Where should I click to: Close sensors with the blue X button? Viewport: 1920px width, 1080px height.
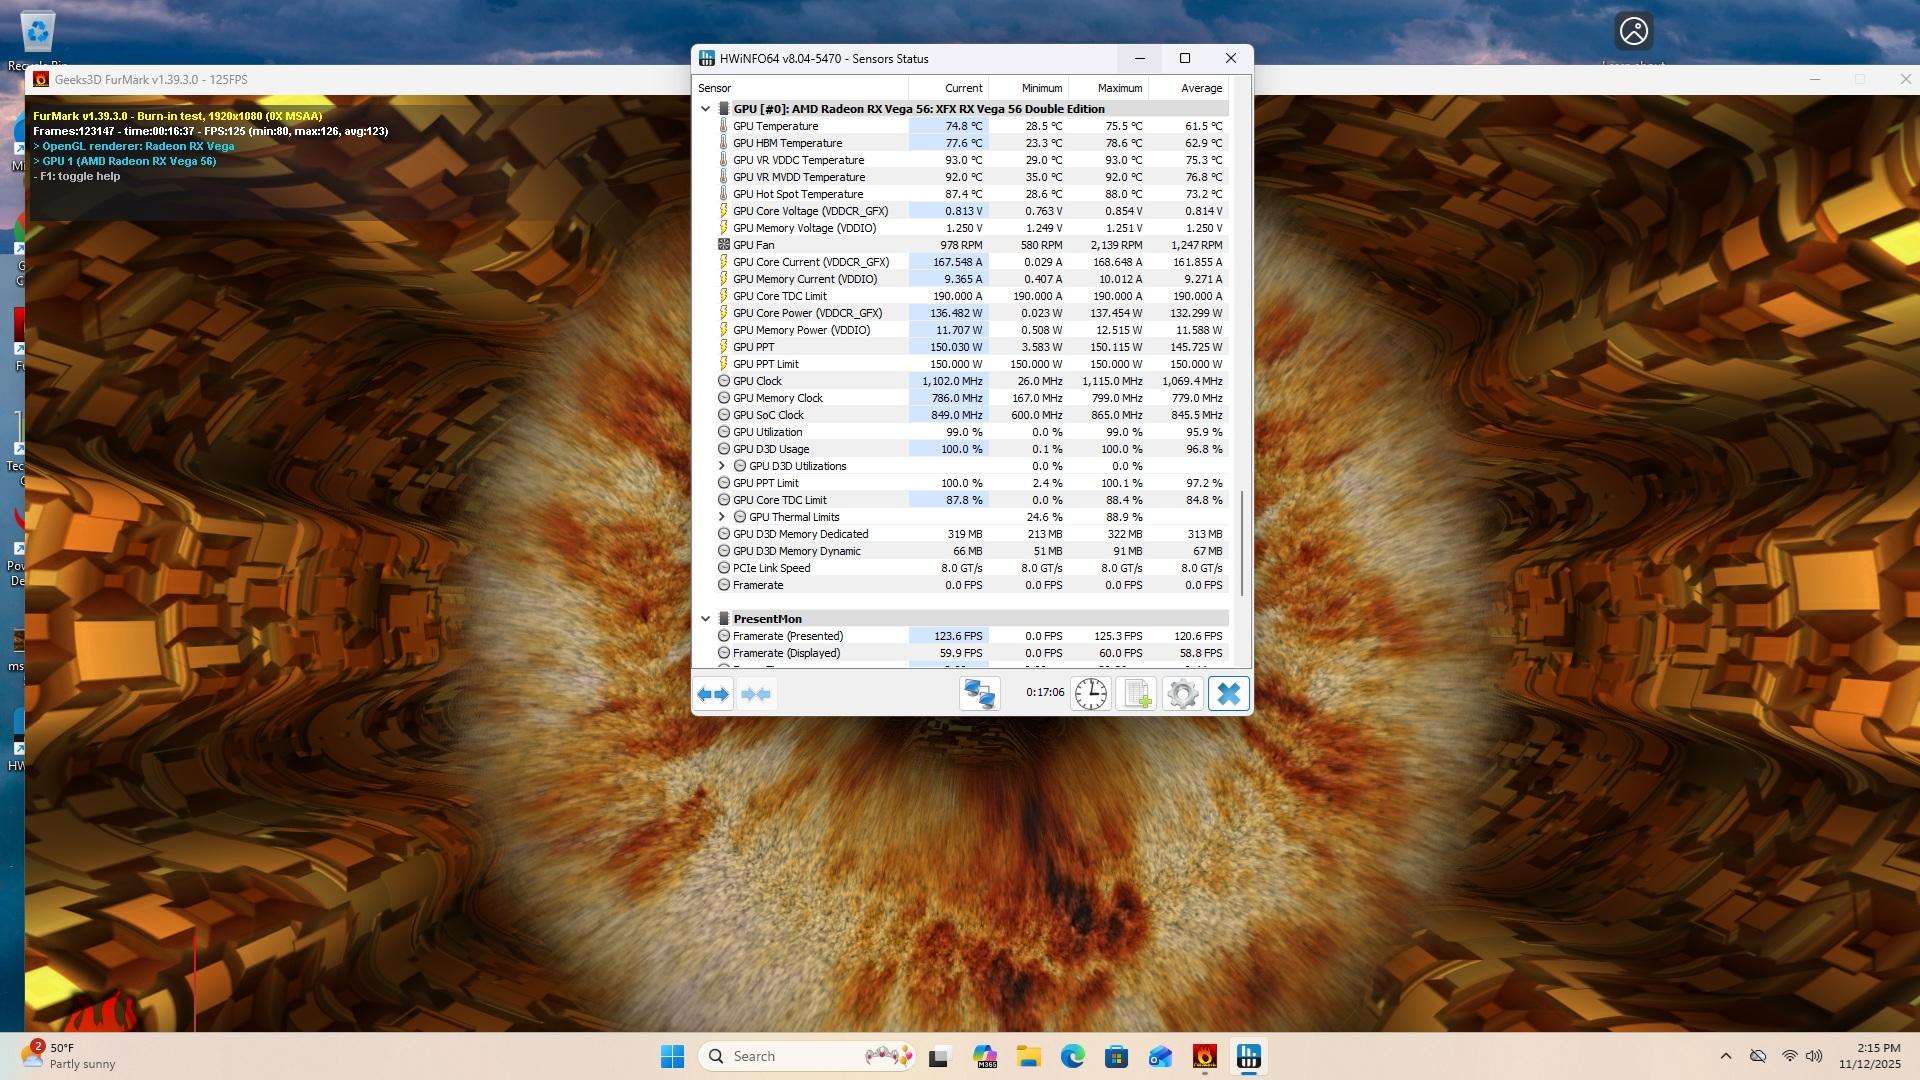(x=1228, y=694)
